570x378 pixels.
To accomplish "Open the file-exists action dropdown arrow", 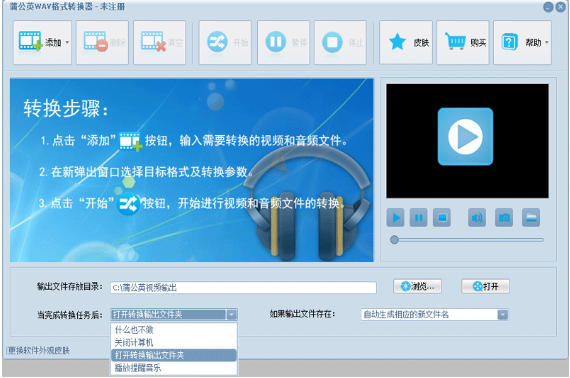I will coord(502,314).
